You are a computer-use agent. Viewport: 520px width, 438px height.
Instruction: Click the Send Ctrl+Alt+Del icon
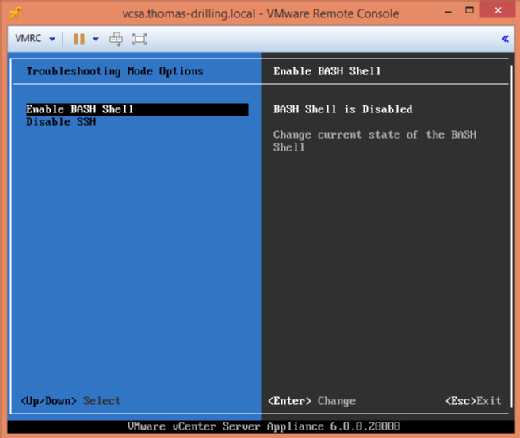pos(116,39)
